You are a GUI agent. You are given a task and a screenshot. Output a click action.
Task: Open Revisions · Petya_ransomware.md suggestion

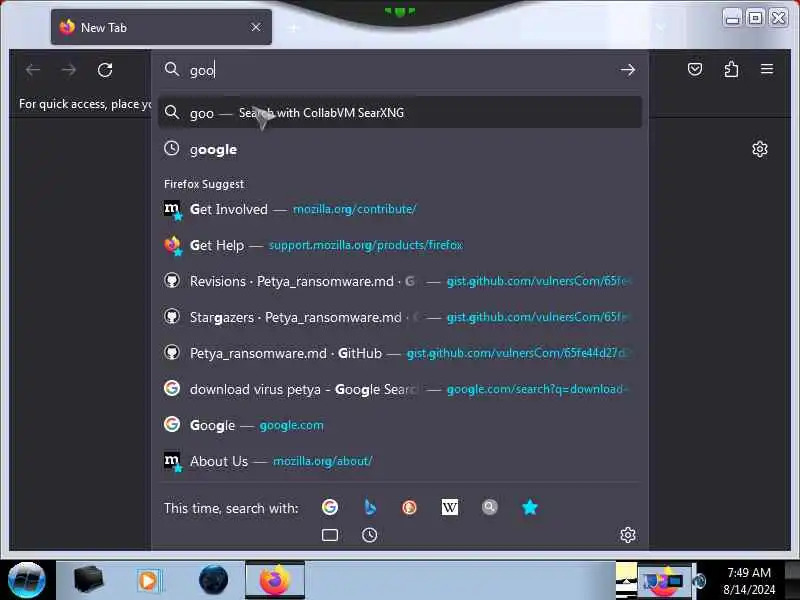coord(400,281)
